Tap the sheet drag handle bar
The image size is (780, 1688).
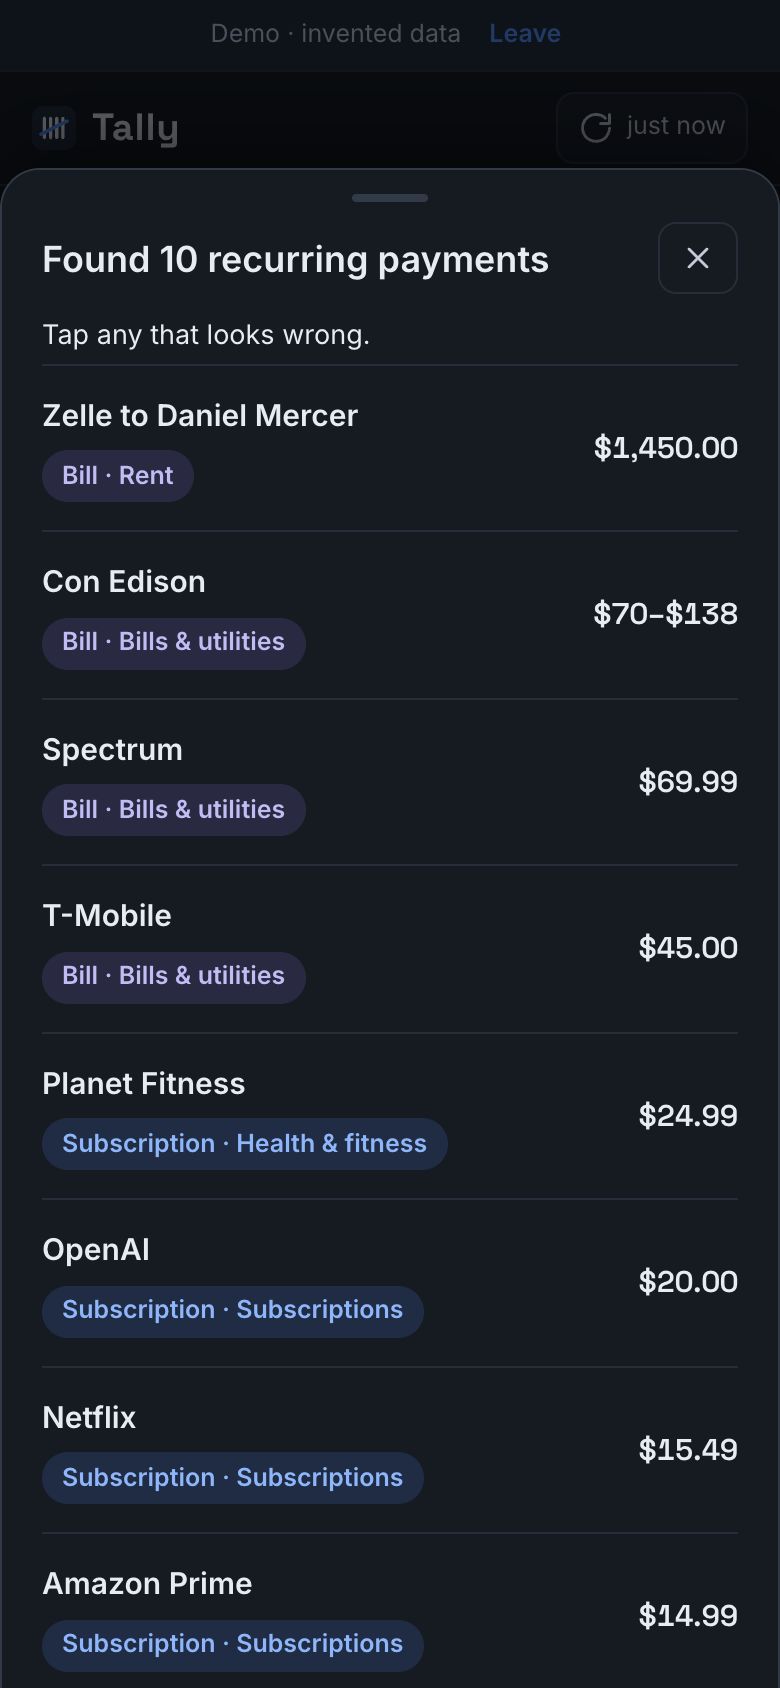tap(390, 198)
